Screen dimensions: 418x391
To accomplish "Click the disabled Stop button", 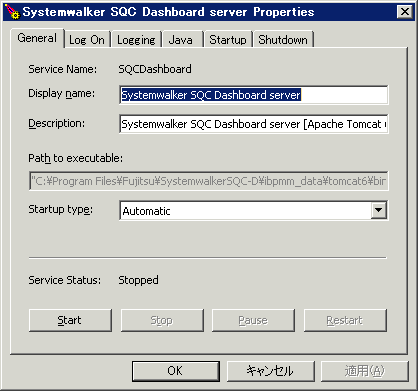I will click(x=162, y=320).
